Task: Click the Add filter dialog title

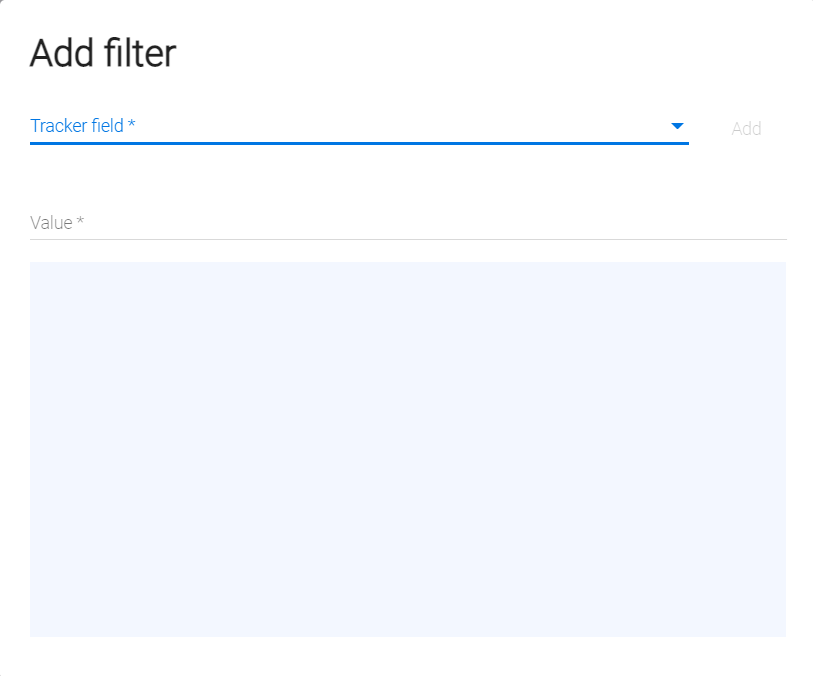Action: 103,53
